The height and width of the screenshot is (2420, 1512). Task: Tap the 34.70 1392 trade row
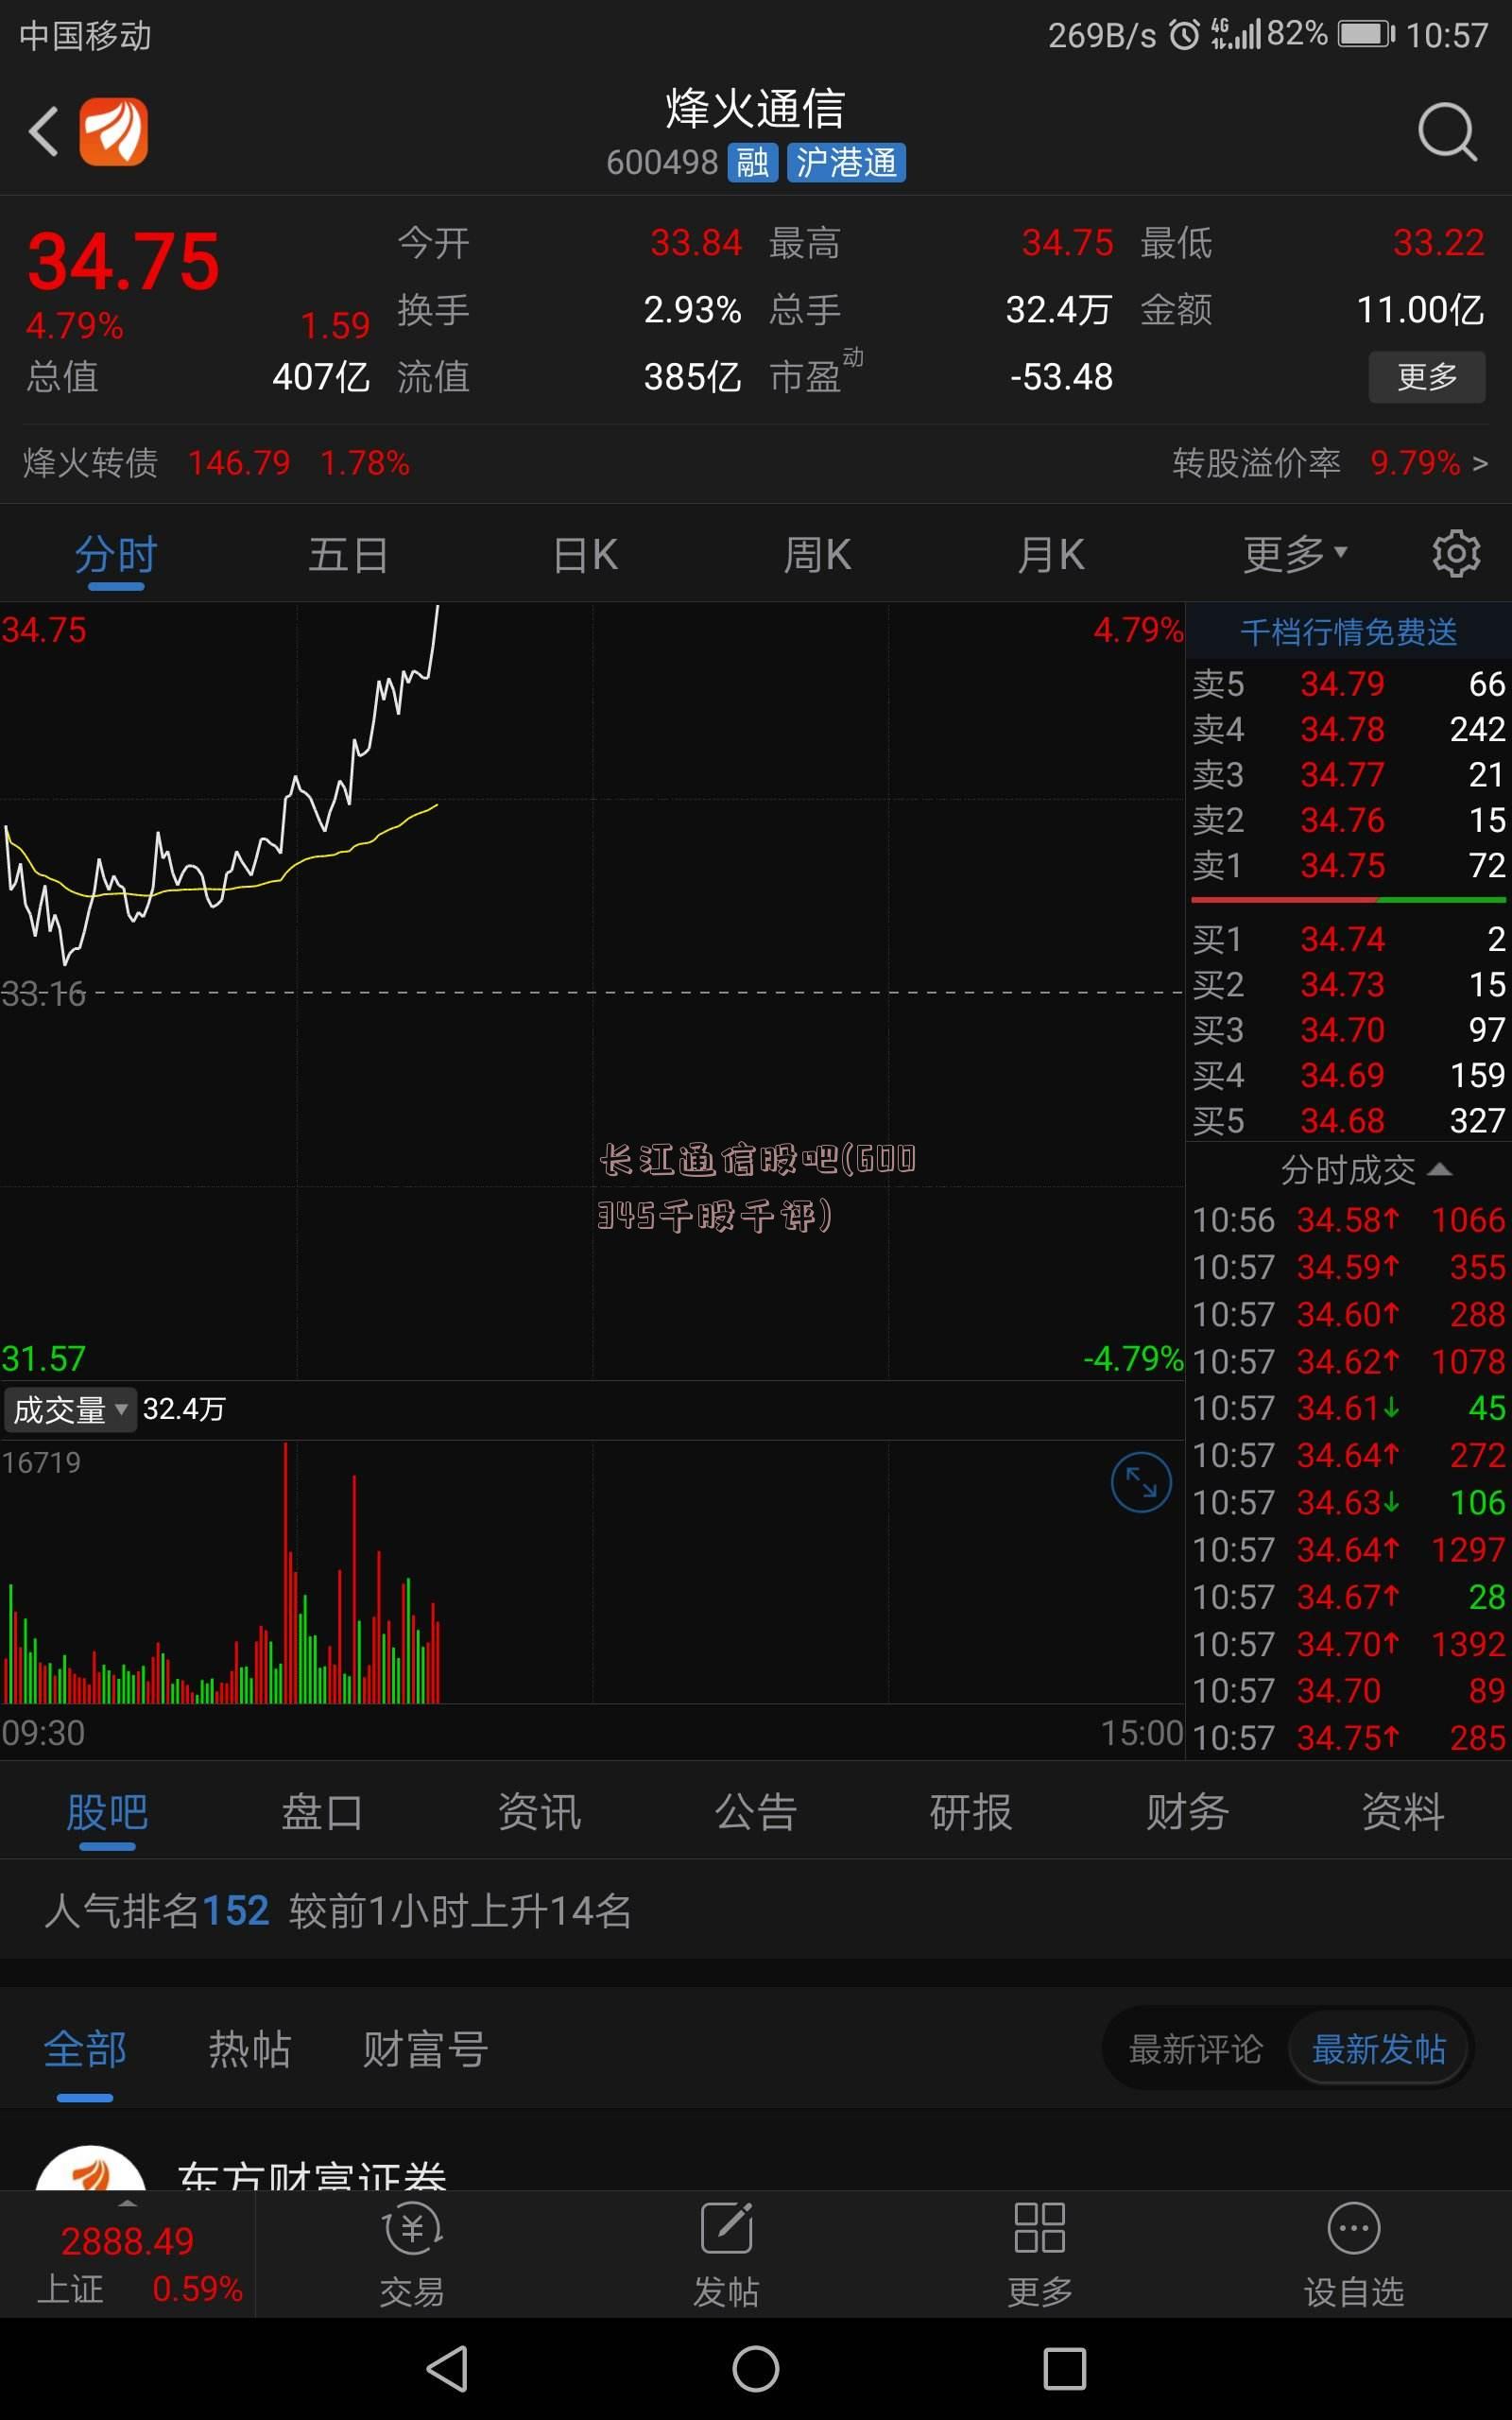tap(1348, 1644)
